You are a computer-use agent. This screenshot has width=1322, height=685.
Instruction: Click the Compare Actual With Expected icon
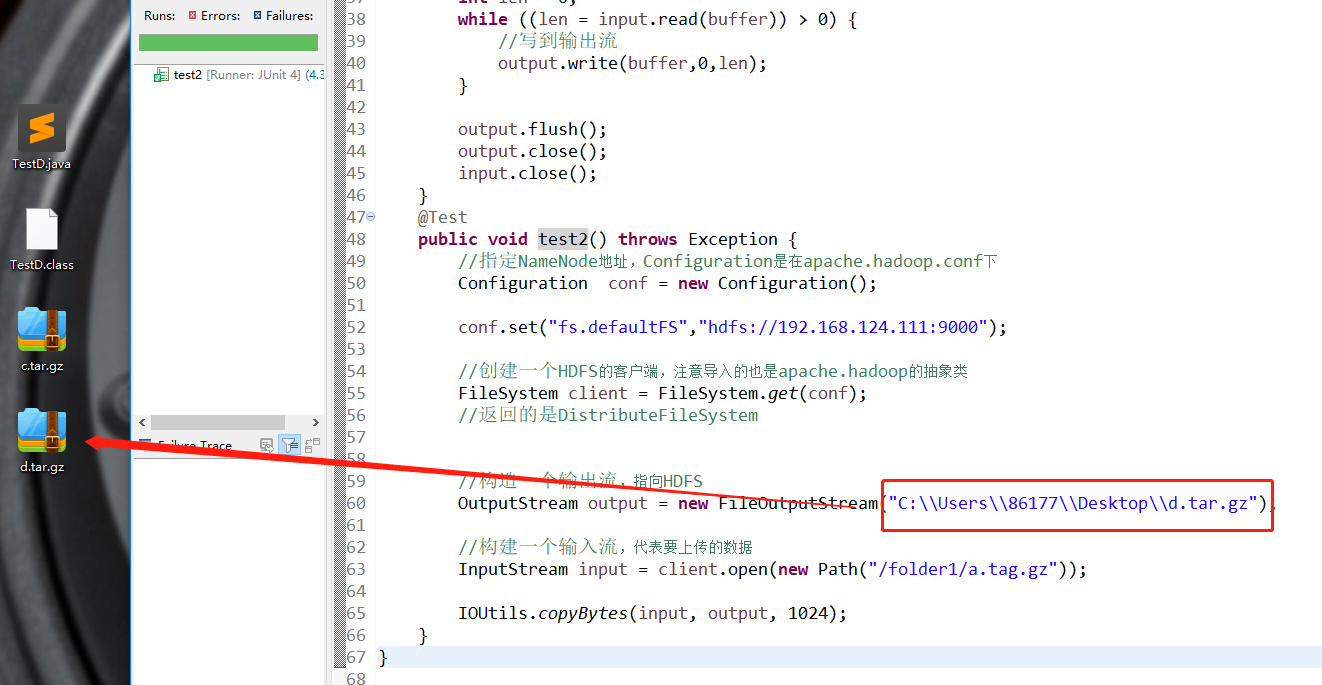pyautogui.click(x=313, y=445)
